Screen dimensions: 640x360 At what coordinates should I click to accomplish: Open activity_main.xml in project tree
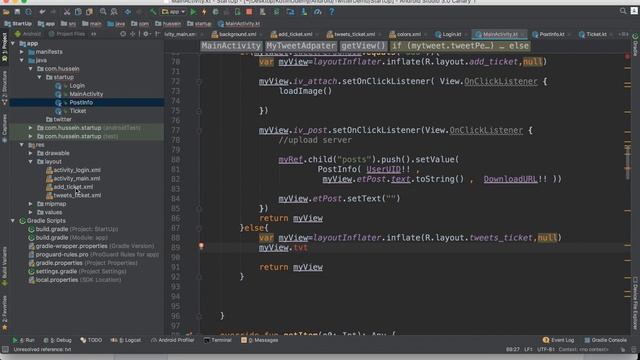pos(77,178)
